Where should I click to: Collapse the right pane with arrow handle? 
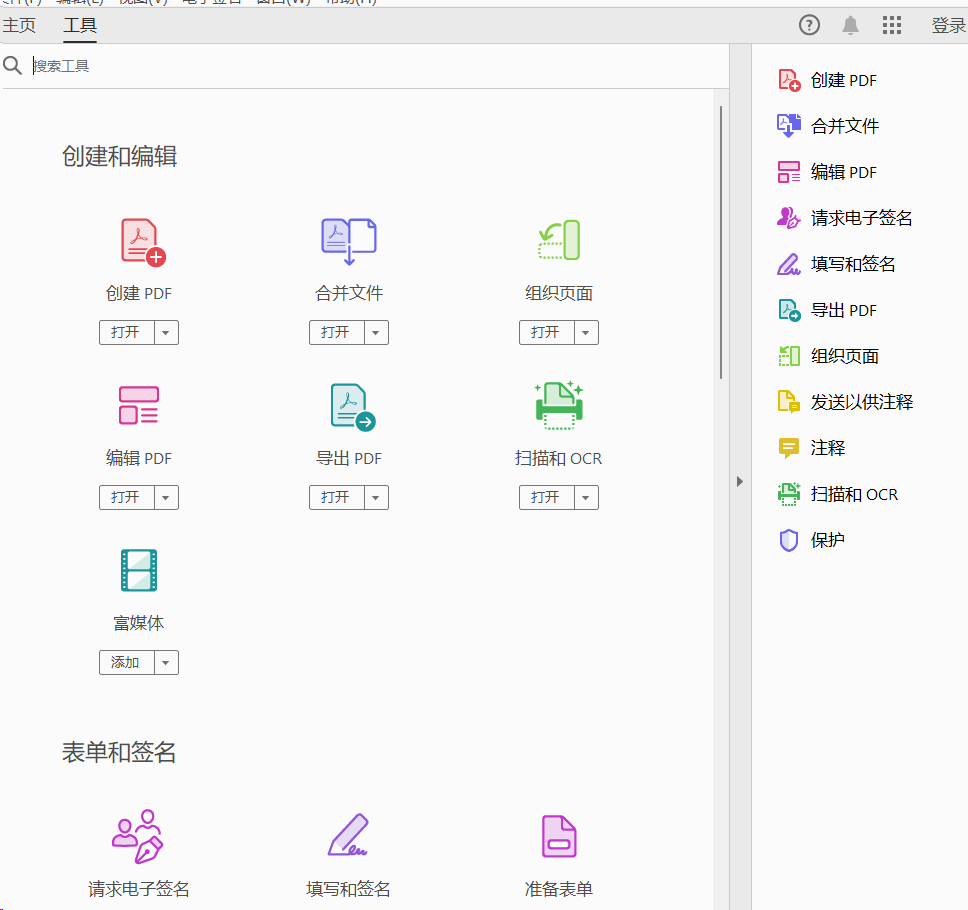coord(740,482)
